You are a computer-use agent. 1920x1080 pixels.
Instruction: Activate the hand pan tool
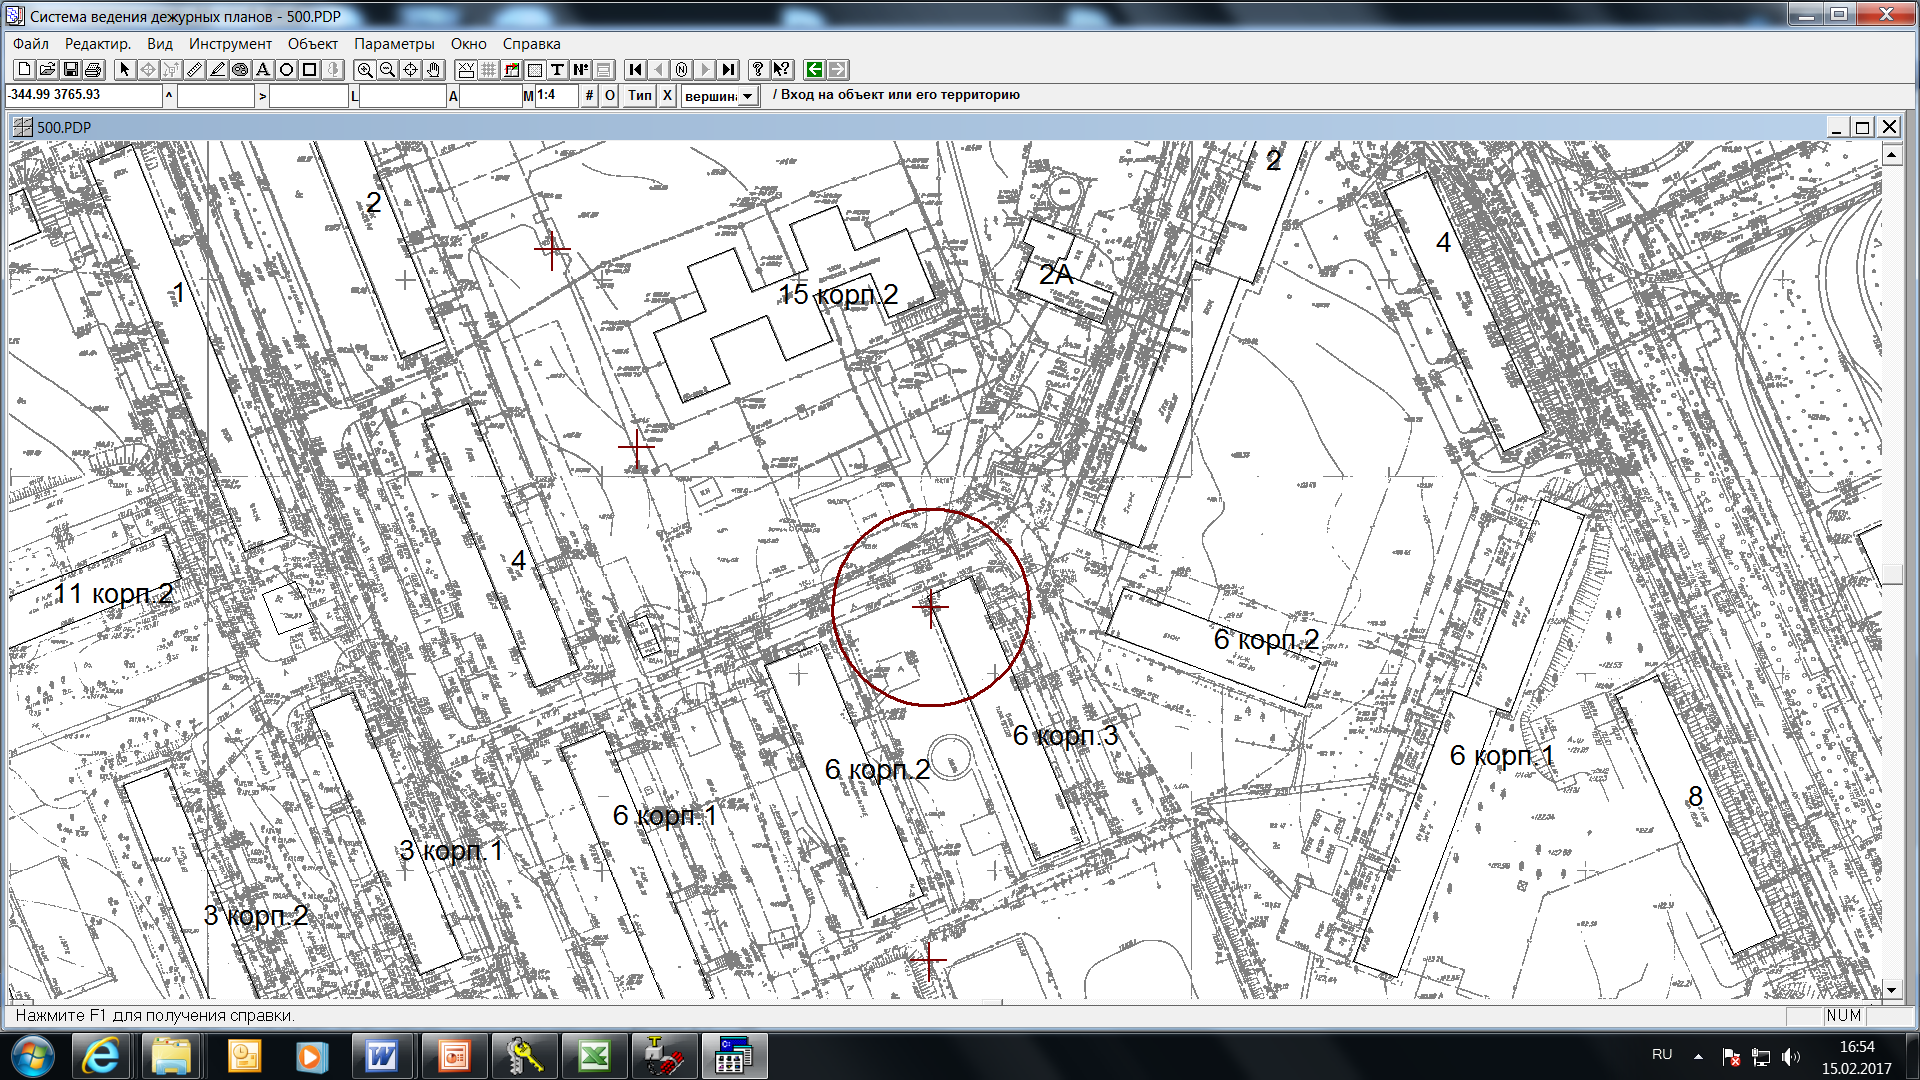(x=434, y=69)
